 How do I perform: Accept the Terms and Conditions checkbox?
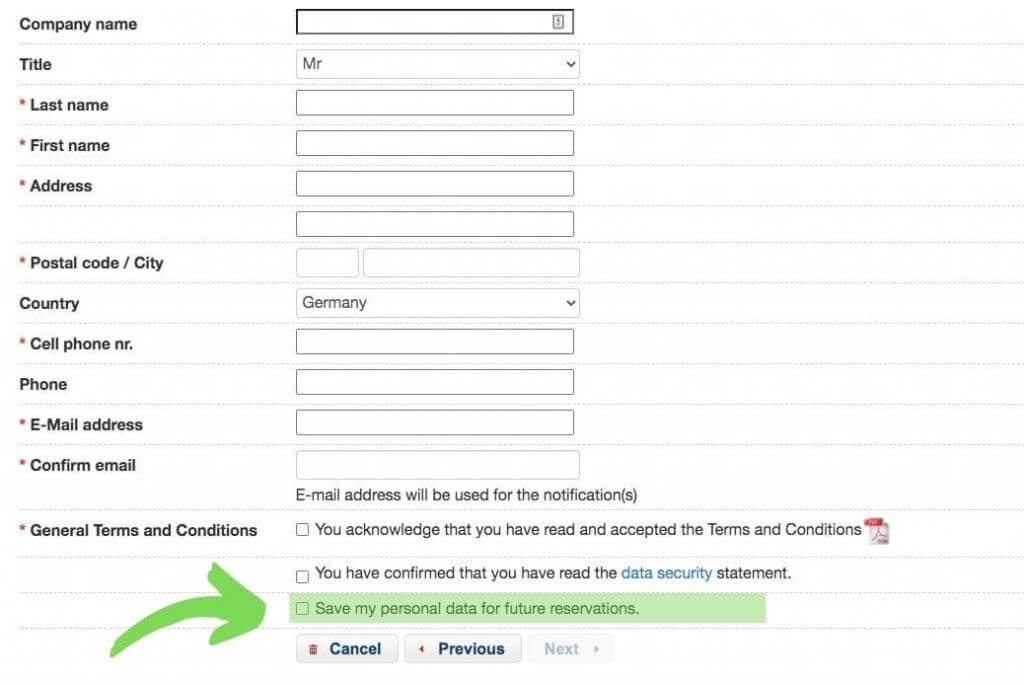click(x=302, y=530)
